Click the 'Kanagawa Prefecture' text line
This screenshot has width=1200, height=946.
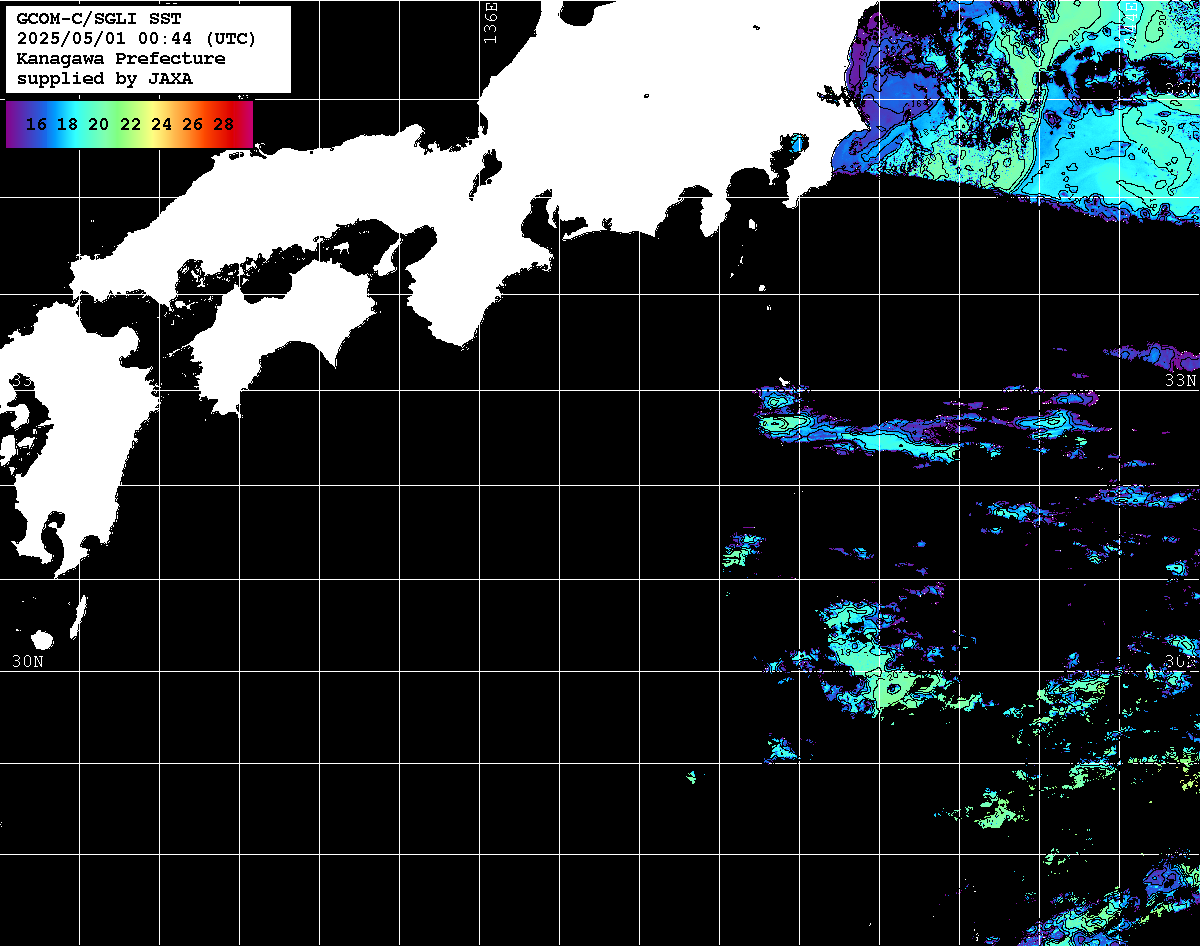(x=121, y=59)
